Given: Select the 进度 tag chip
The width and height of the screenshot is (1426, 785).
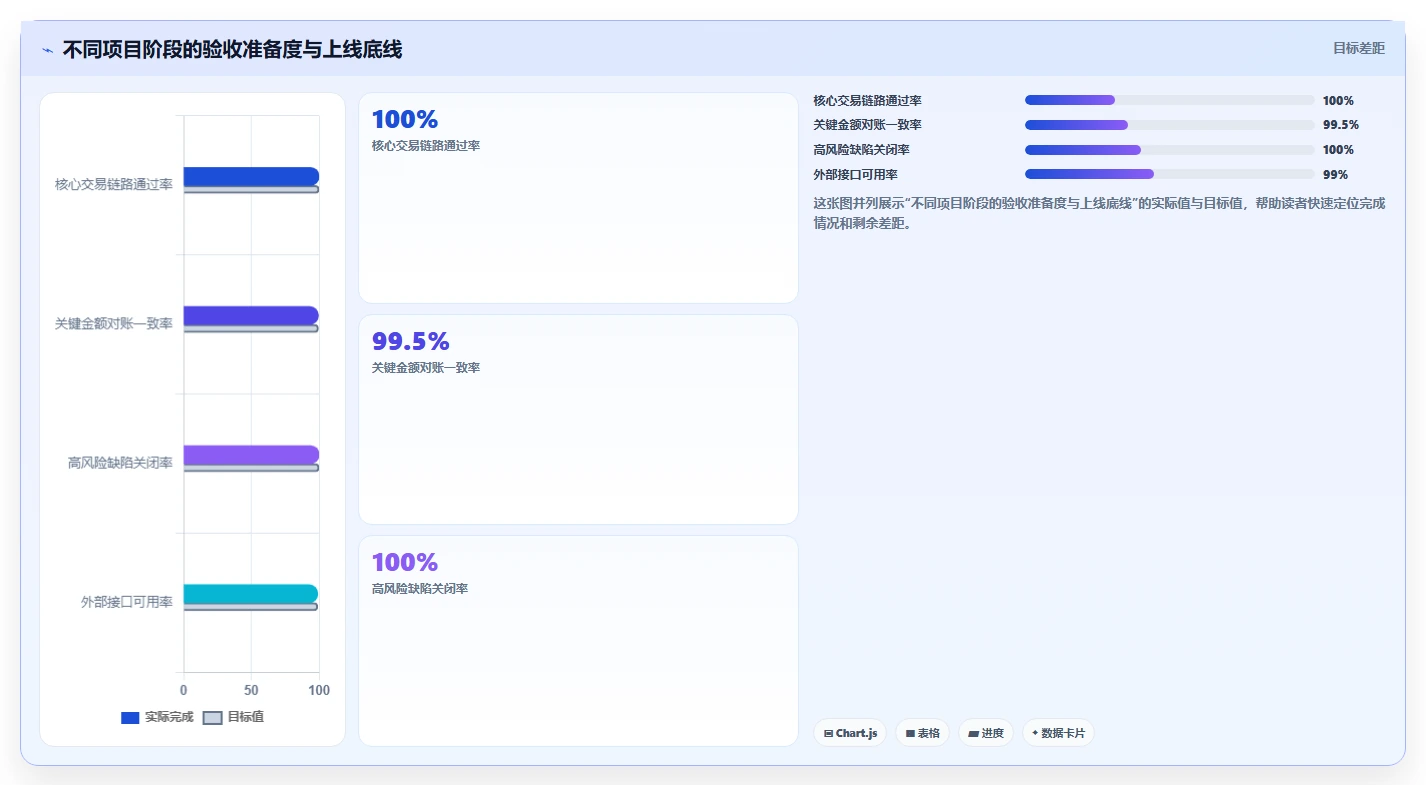Looking at the screenshot, I should pos(986,733).
